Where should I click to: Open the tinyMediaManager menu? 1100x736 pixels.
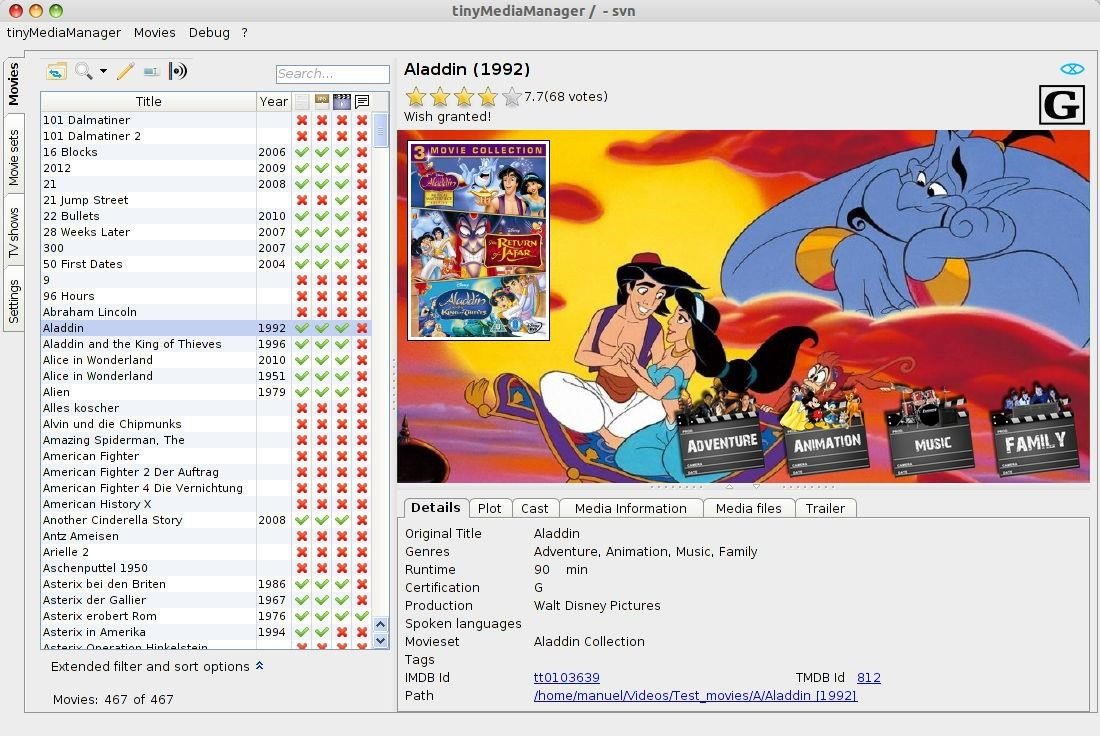pyautogui.click(x=64, y=32)
